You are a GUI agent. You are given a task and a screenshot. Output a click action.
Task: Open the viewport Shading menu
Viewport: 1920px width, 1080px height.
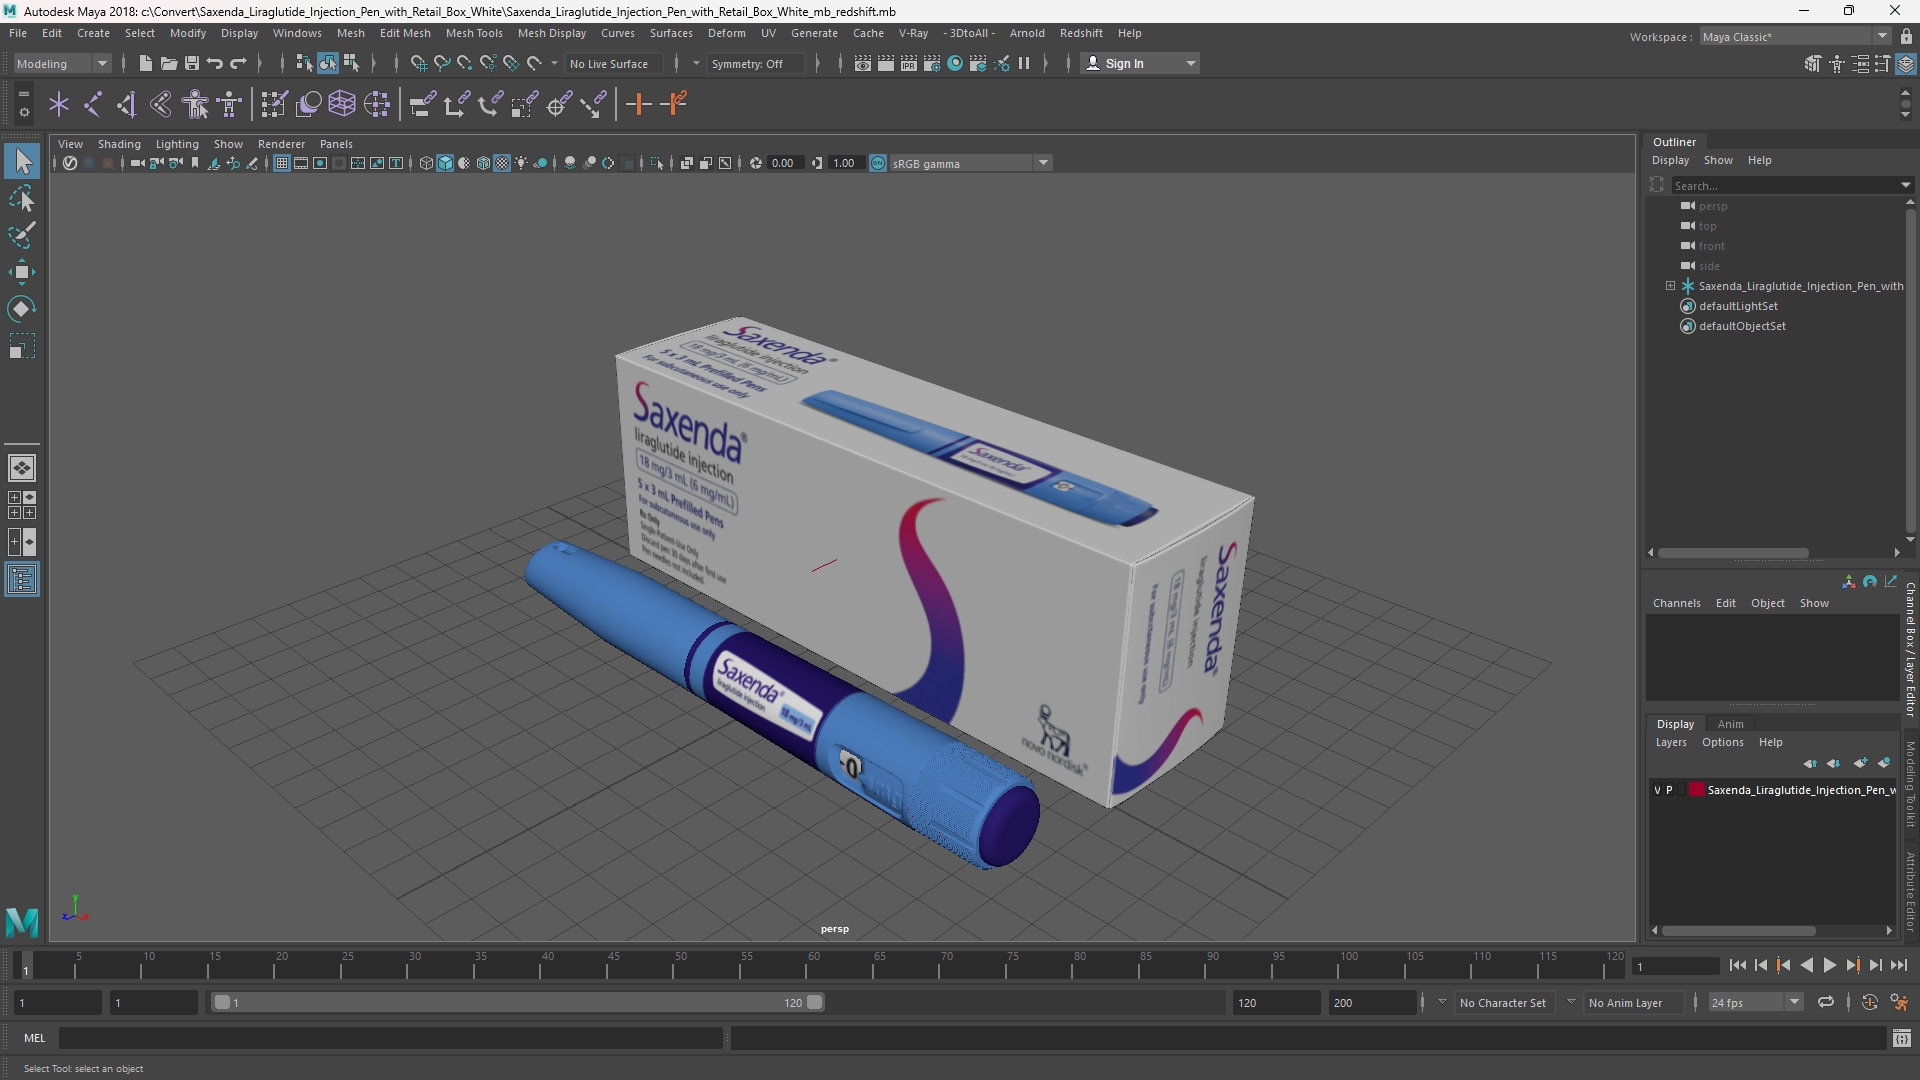119,144
